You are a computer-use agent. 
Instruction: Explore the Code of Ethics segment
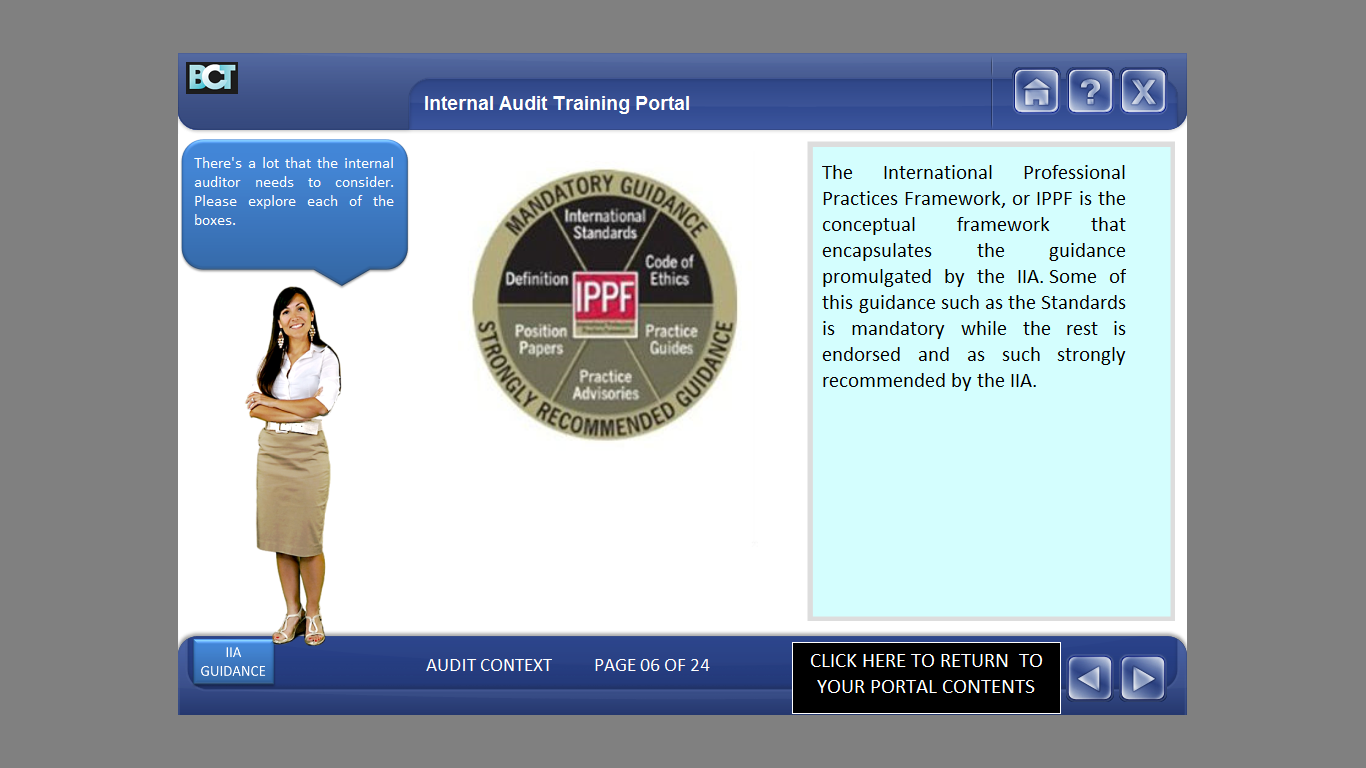pos(669,270)
